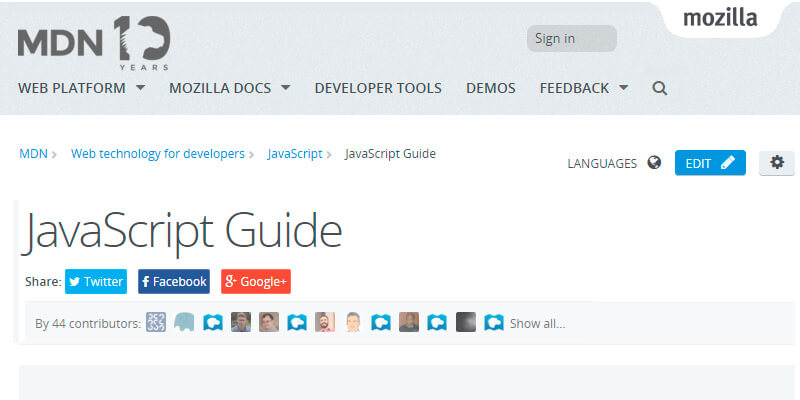Screen dimensions: 800x400
Task: Click the search magnifier icon
Action: pos(659,88)
